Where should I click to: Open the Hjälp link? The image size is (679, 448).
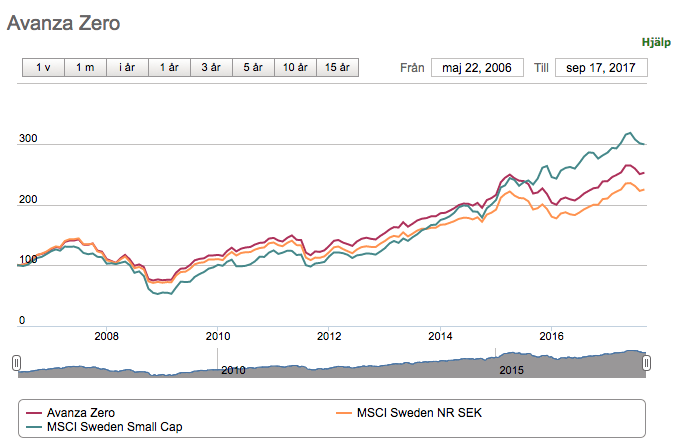pos(656,42)
